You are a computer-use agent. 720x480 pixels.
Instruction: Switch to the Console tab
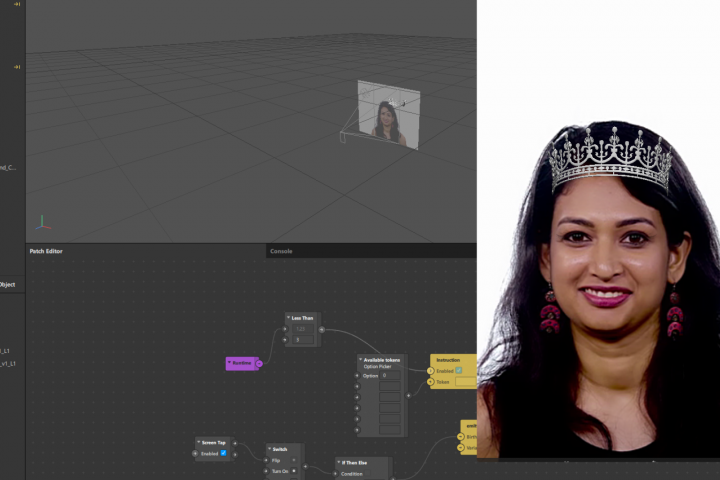[281, 251]
